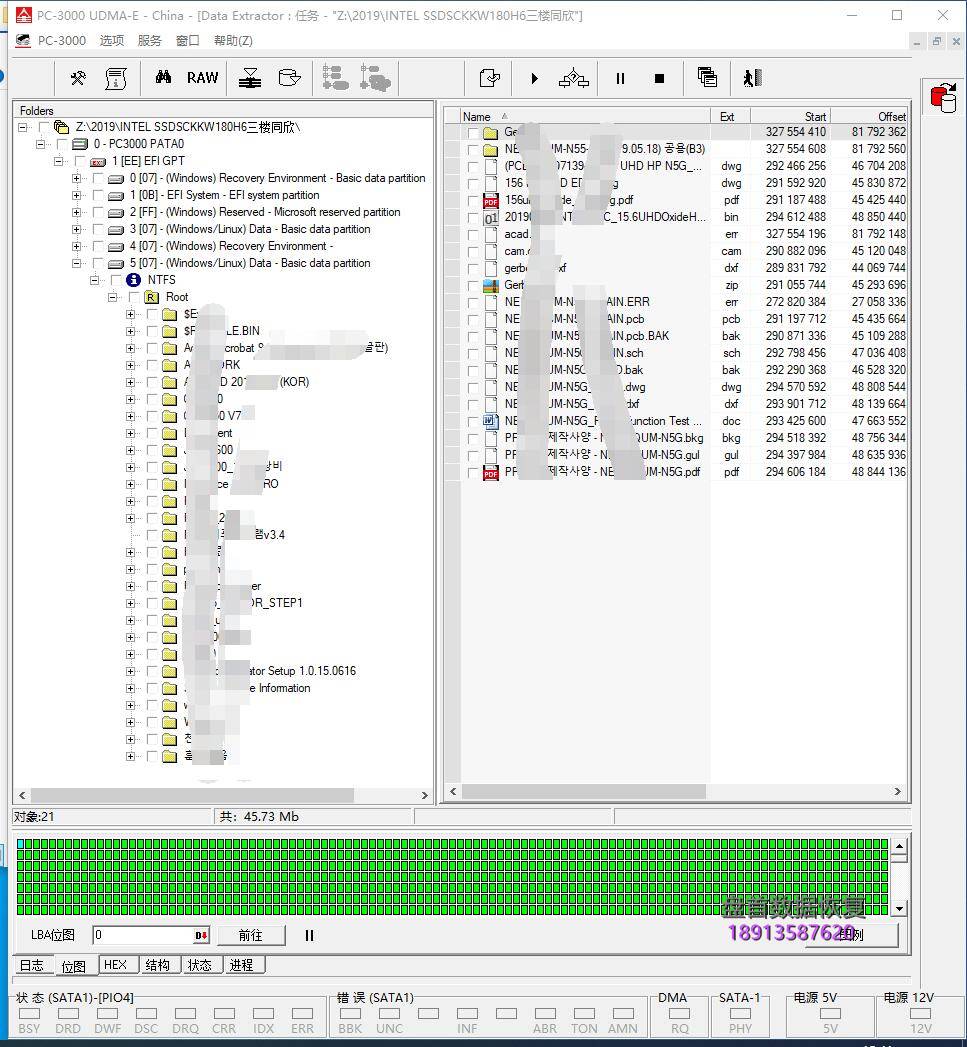Expand partition 3 Basic data partition
This screenshot has width=967, height=1047.
(x=76, y=229)
